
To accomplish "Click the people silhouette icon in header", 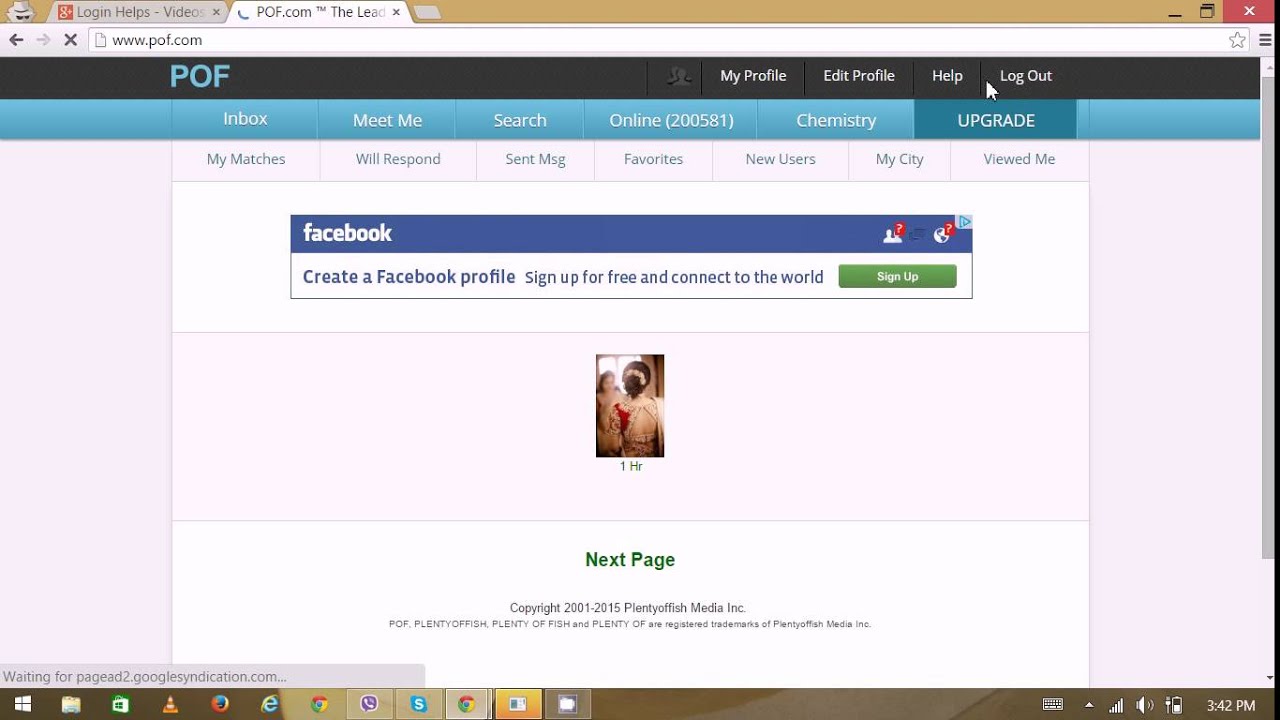I will pyautogui.click(x=679, y=76).
